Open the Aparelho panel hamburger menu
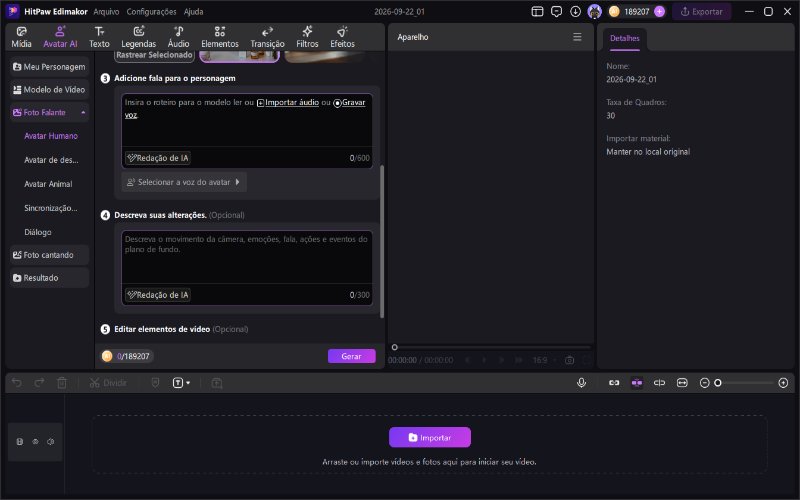 [577, 37]
